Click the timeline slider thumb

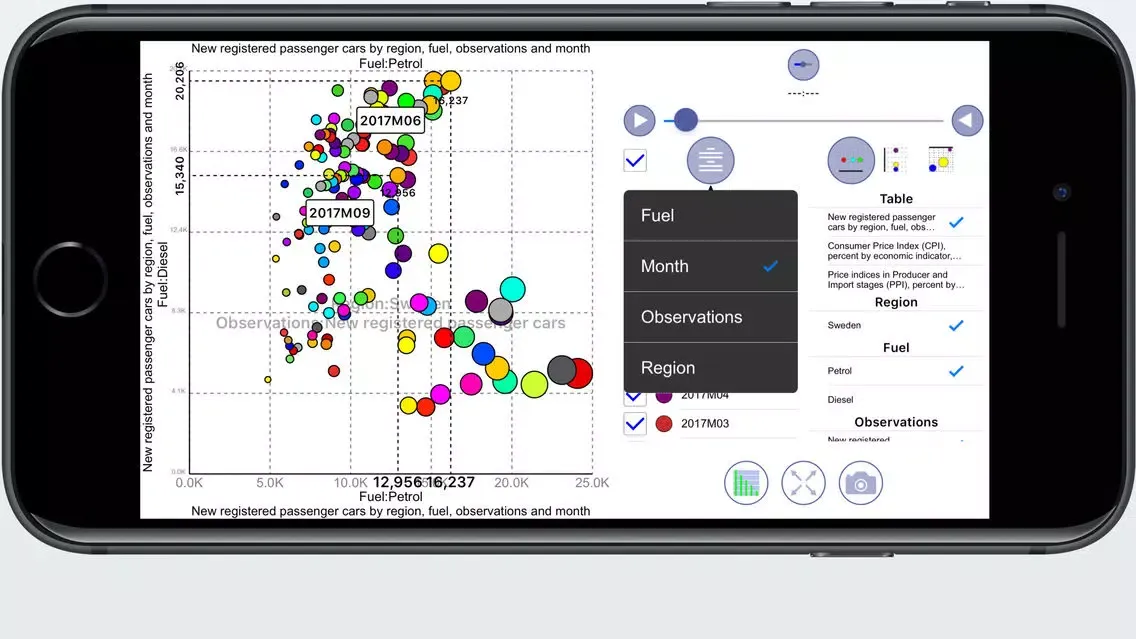point(685,120)
